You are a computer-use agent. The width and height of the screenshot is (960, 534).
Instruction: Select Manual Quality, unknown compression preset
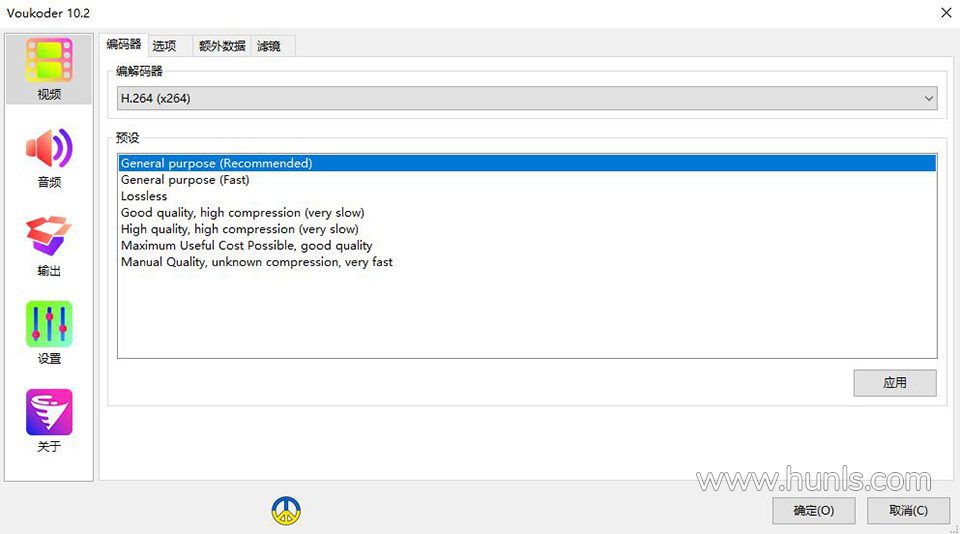click(x=527, y=262)
